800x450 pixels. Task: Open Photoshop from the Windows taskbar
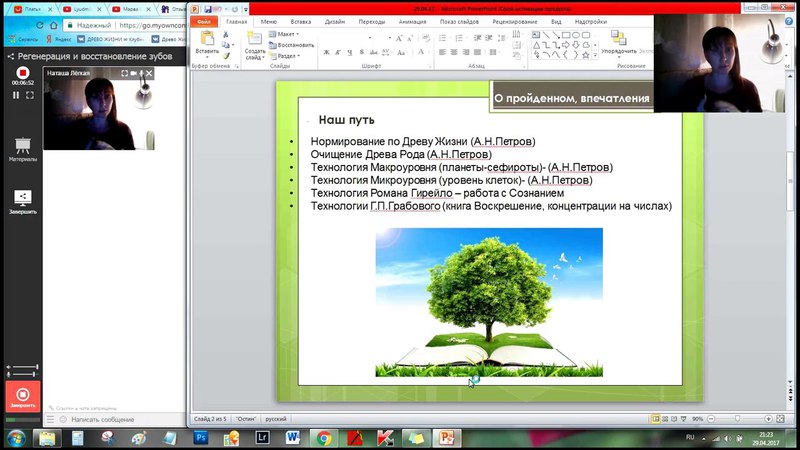[199, 437]
